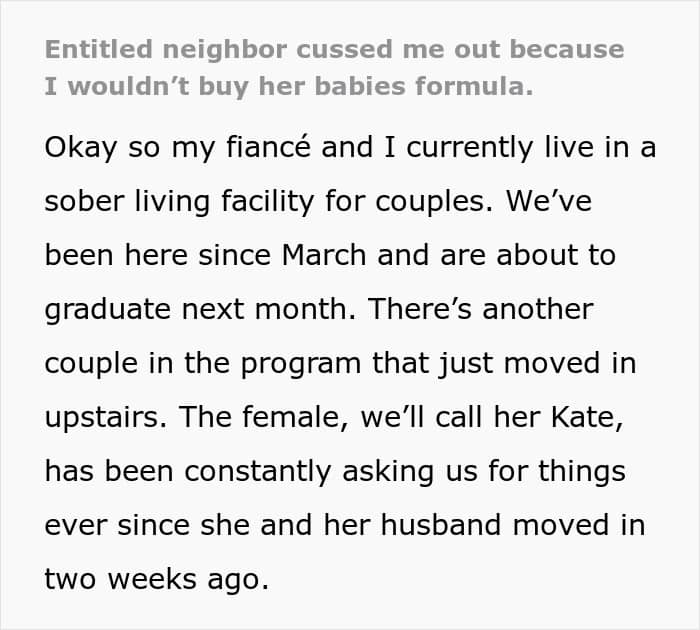Click the word 'program' in the text

tap(301, 364)
